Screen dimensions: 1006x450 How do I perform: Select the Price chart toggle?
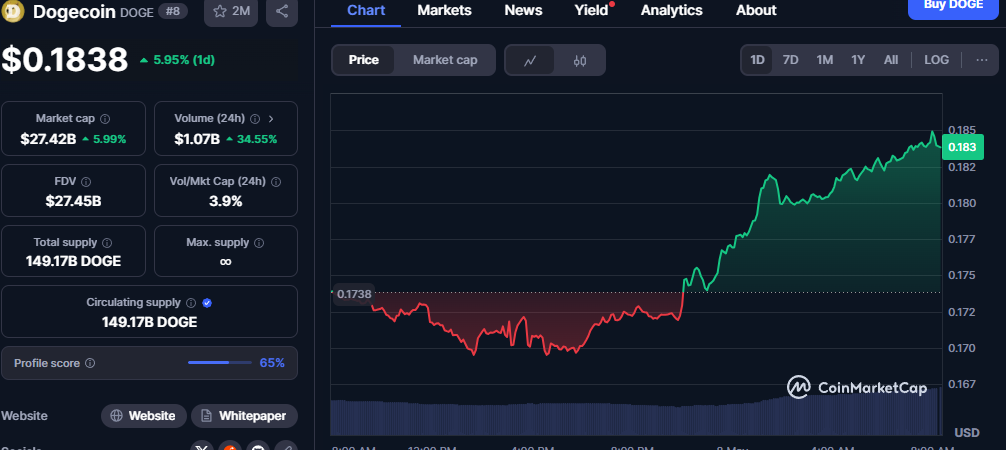pyautogui.click(x=364, y=60)
